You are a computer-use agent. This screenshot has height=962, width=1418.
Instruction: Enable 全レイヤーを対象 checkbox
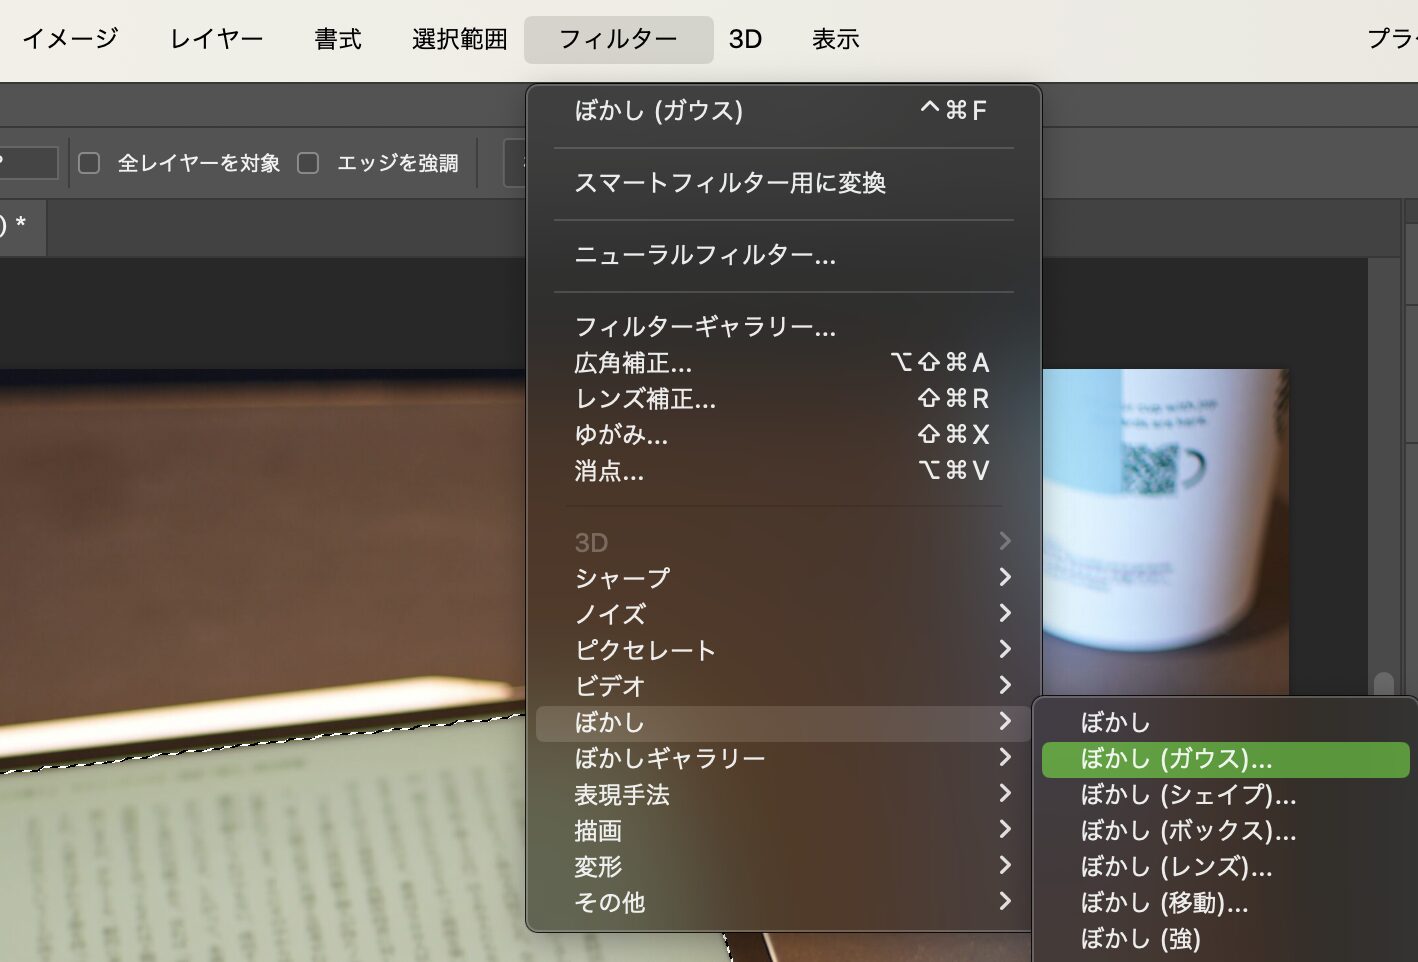click(89, 163)
